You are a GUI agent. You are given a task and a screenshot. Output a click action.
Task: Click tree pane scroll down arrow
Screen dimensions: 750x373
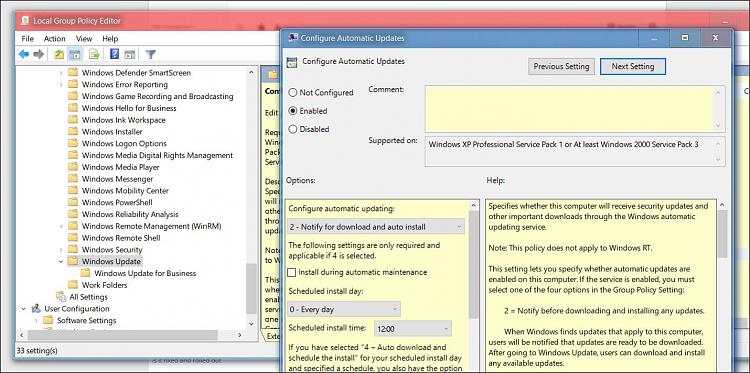coord(251,324)
